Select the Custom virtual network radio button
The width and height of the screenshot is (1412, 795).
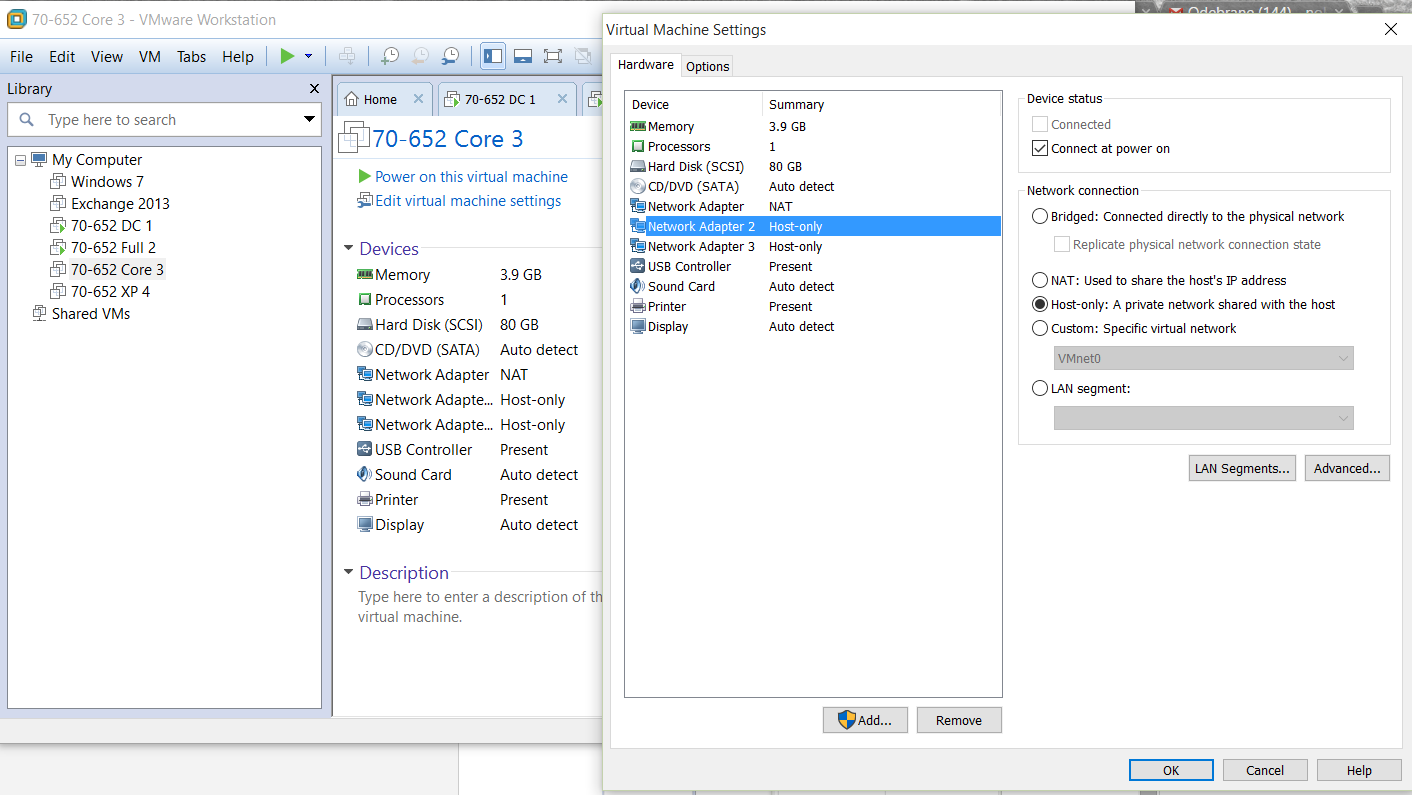pos(1040,329)
